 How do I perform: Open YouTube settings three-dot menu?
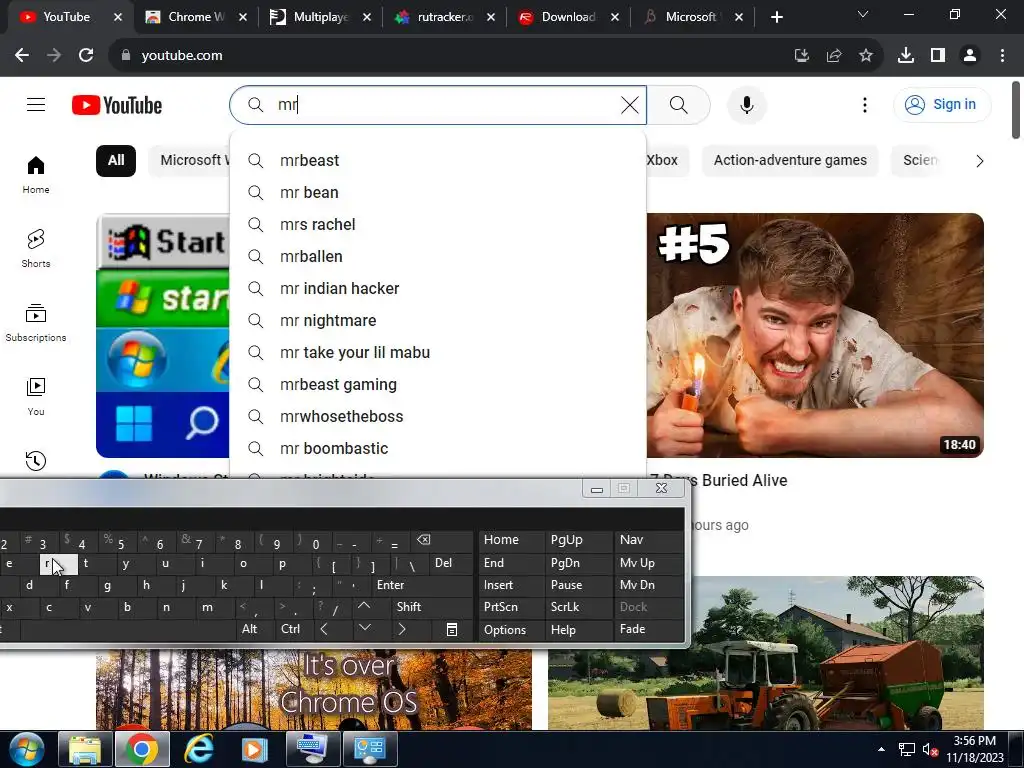[x=865, y=104]
